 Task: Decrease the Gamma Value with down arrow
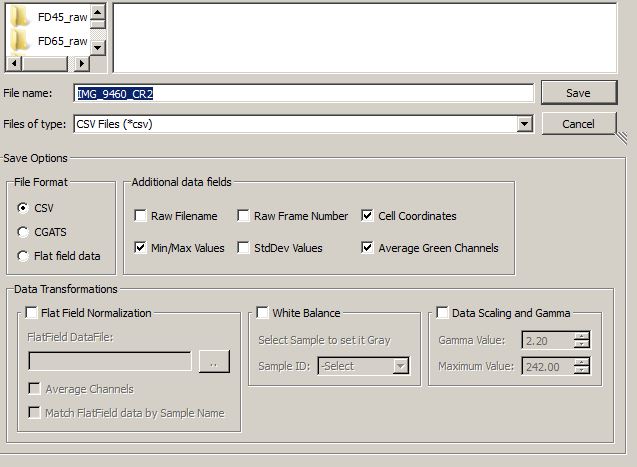pos(582,344)
